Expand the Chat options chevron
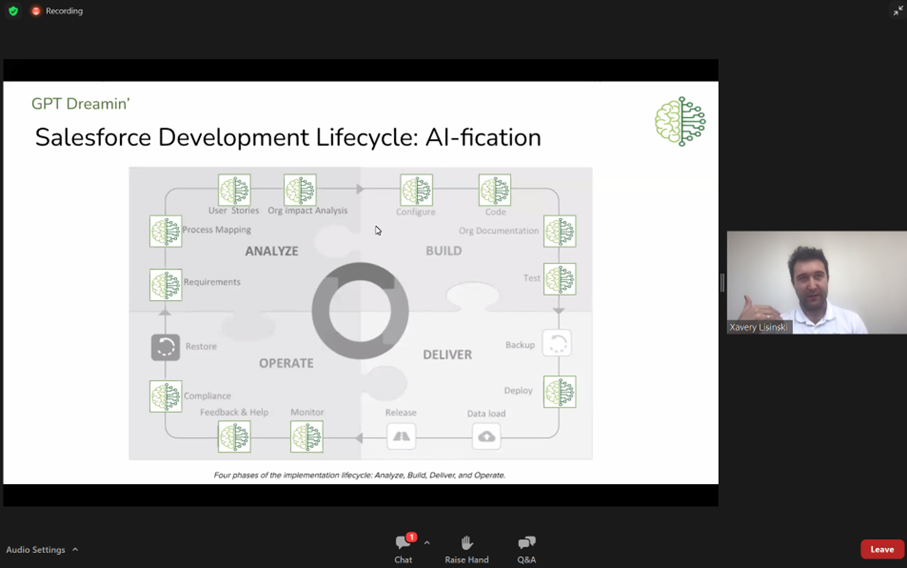 (x=427, y=543)
